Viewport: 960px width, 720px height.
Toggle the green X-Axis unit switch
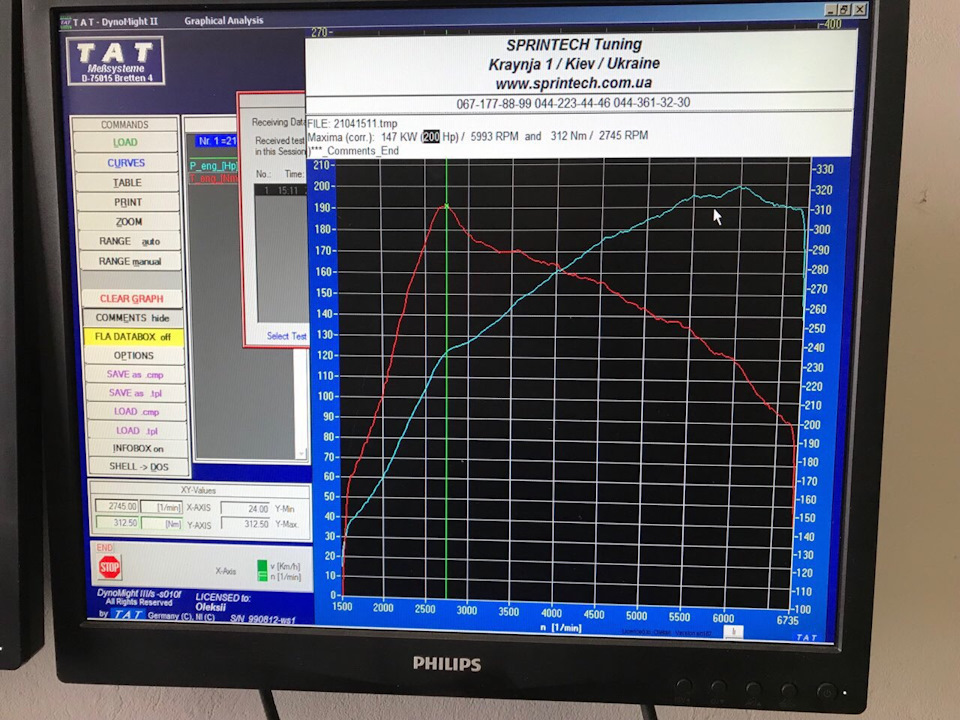tap(262, 570)
